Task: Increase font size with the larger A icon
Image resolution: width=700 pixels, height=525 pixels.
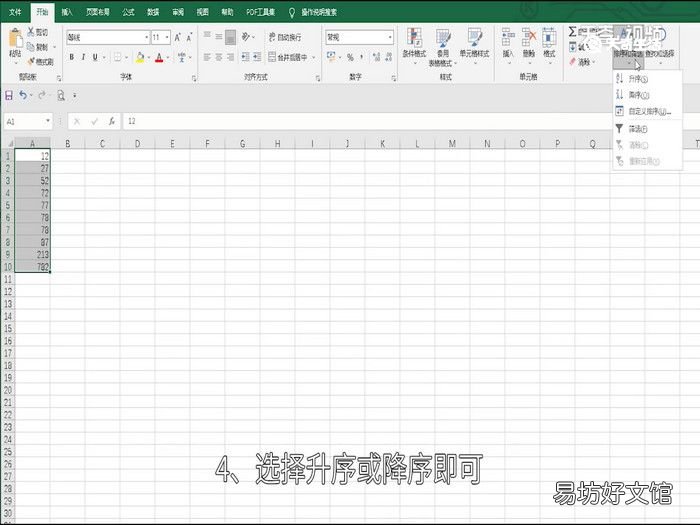Action: [177, 38]
